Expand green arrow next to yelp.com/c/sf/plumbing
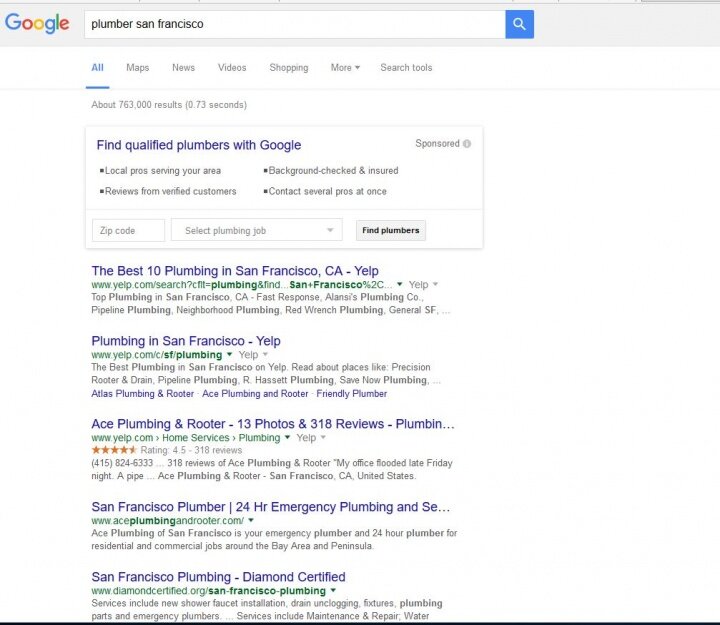 pos(229,355)
